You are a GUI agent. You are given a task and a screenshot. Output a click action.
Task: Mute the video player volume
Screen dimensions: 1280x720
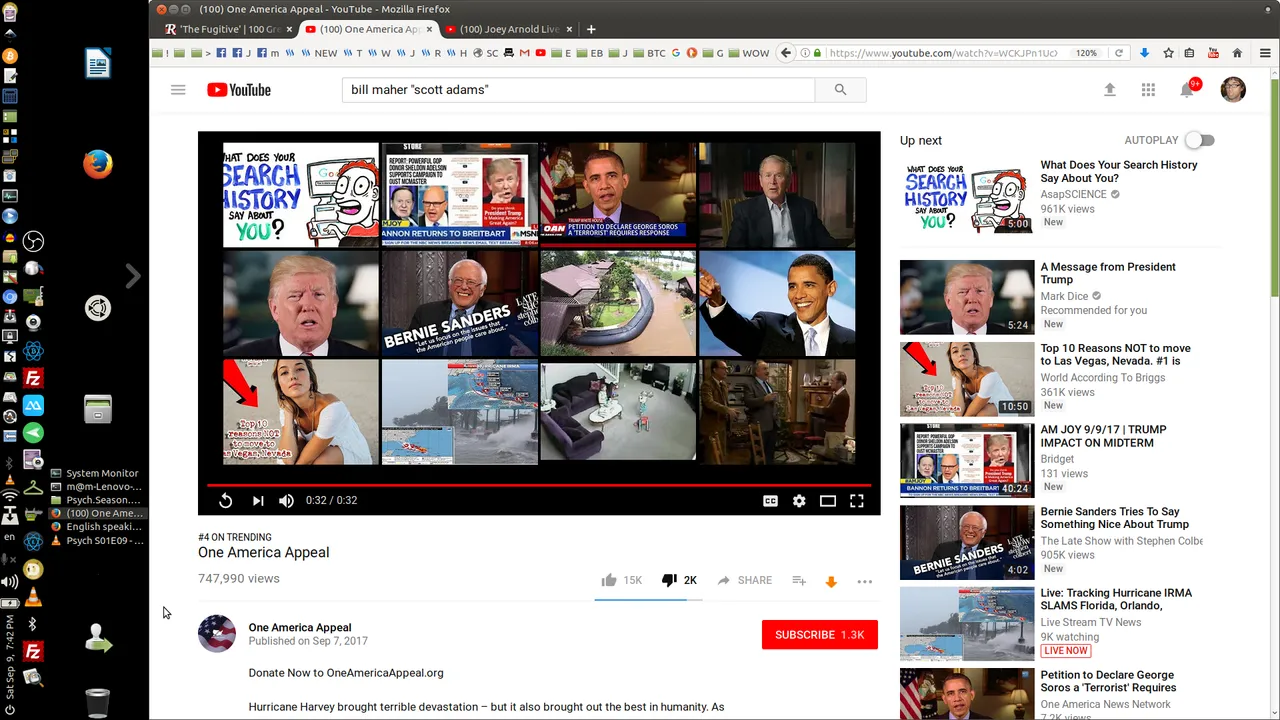click(286, 501)
